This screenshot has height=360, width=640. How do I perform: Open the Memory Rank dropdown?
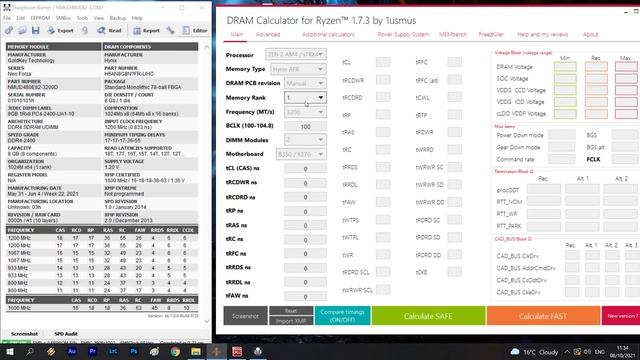coord(305,98)
